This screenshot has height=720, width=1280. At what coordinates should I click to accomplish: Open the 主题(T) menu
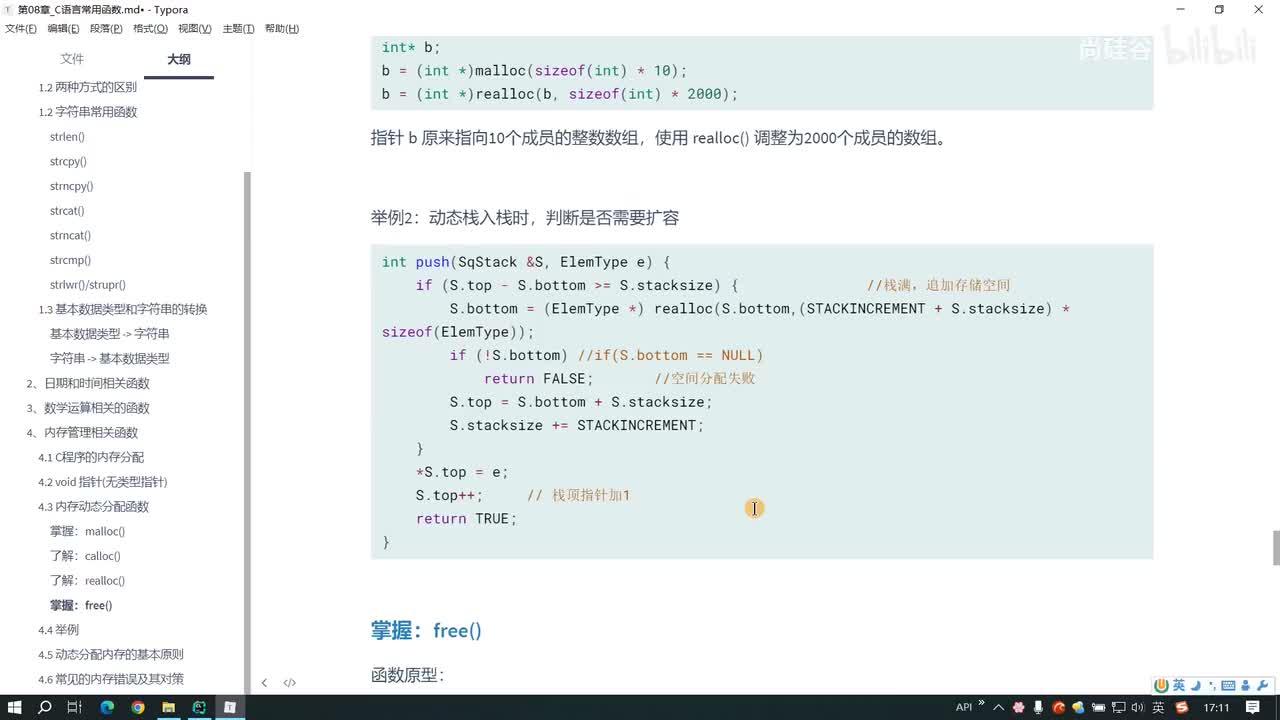point(238,29)
